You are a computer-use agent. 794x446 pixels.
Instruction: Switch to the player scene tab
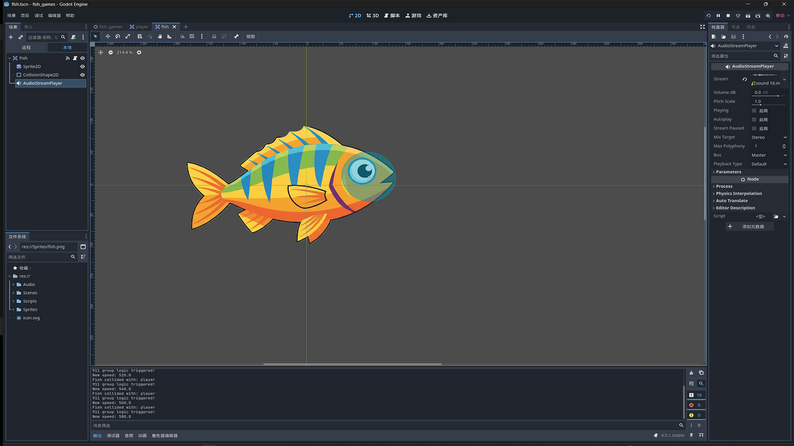[139, 27]
